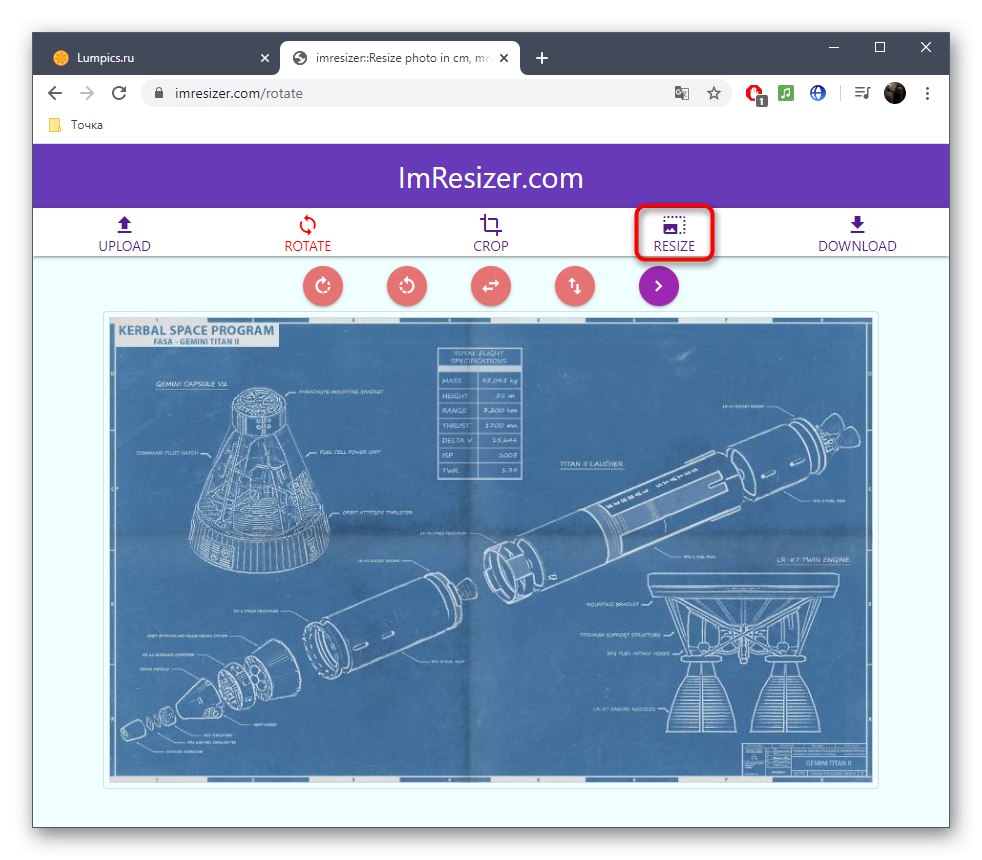
Task: Open the user profile avatar
Action: 895,93
